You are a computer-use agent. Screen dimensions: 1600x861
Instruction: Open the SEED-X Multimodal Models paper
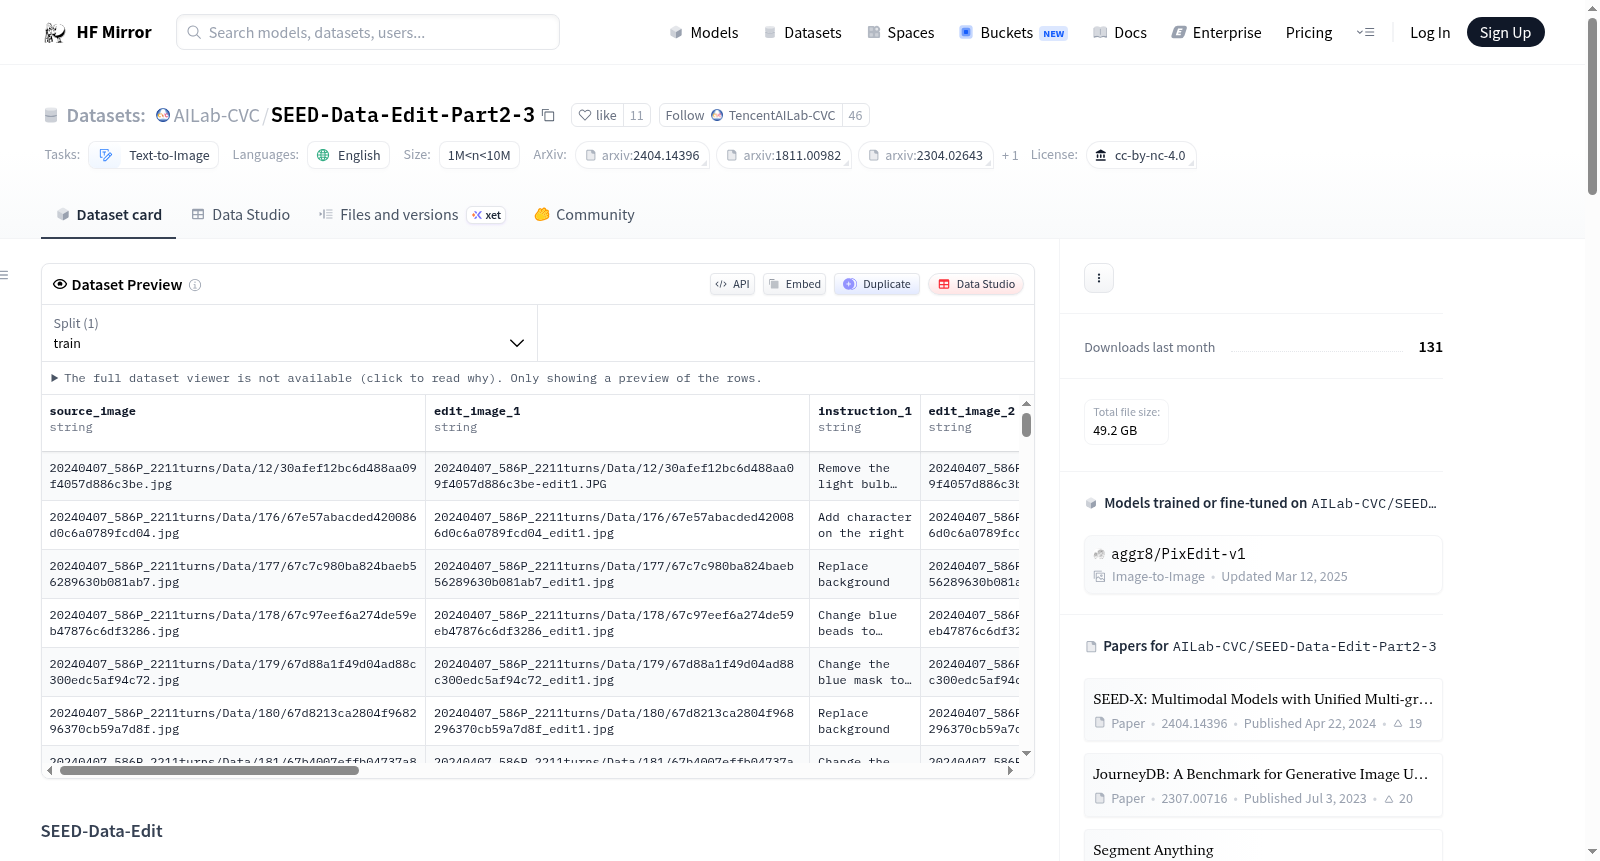point(1263,710)
